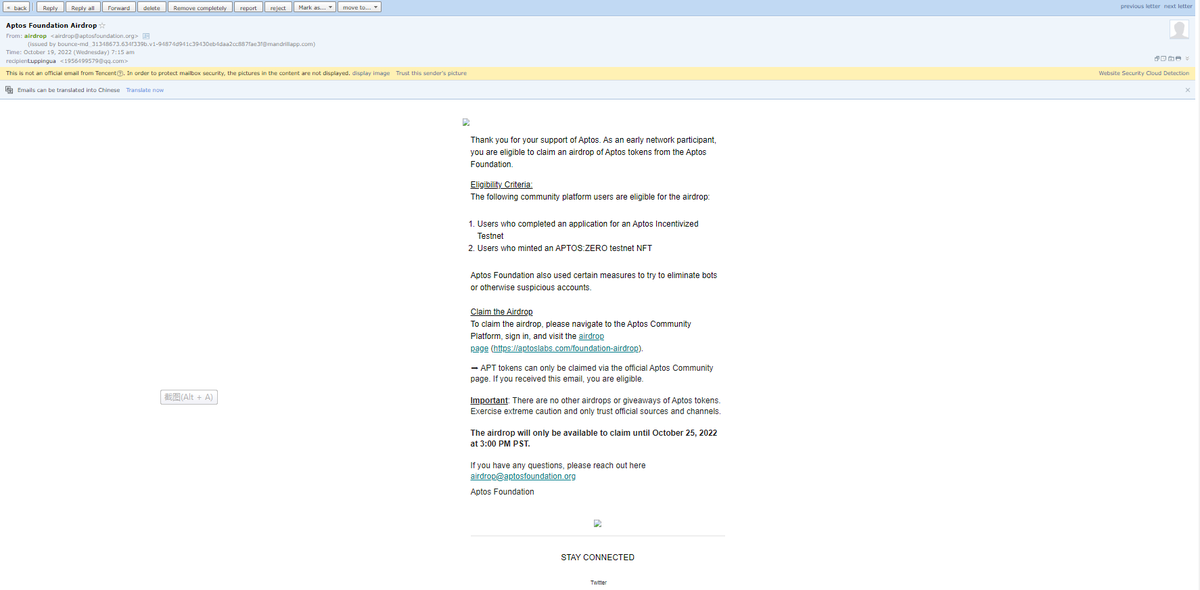Go back using the back button
The height and width of the screenshot is (590, 1200).
tap(16, 7)
